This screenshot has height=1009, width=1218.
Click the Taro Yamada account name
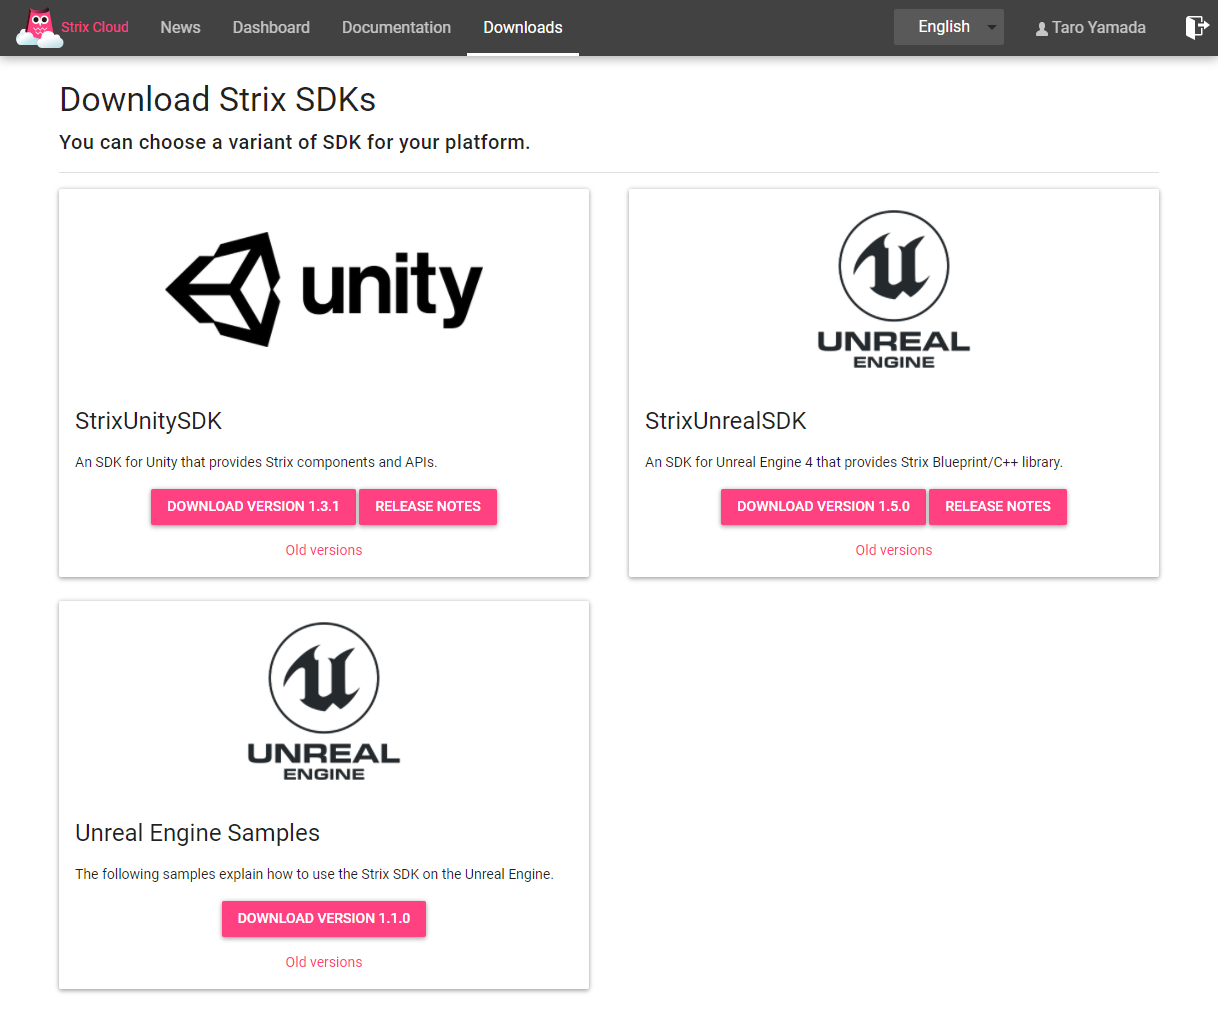point(1100,27)
